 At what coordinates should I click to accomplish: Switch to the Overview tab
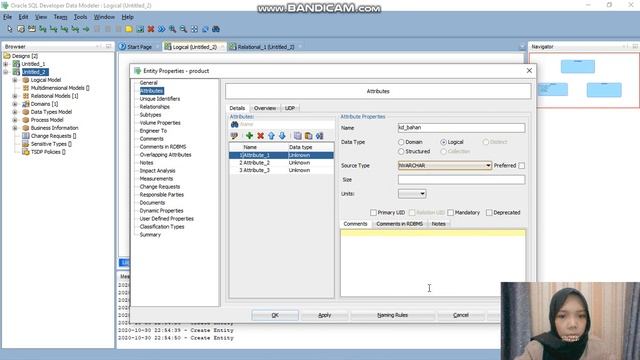264,108
